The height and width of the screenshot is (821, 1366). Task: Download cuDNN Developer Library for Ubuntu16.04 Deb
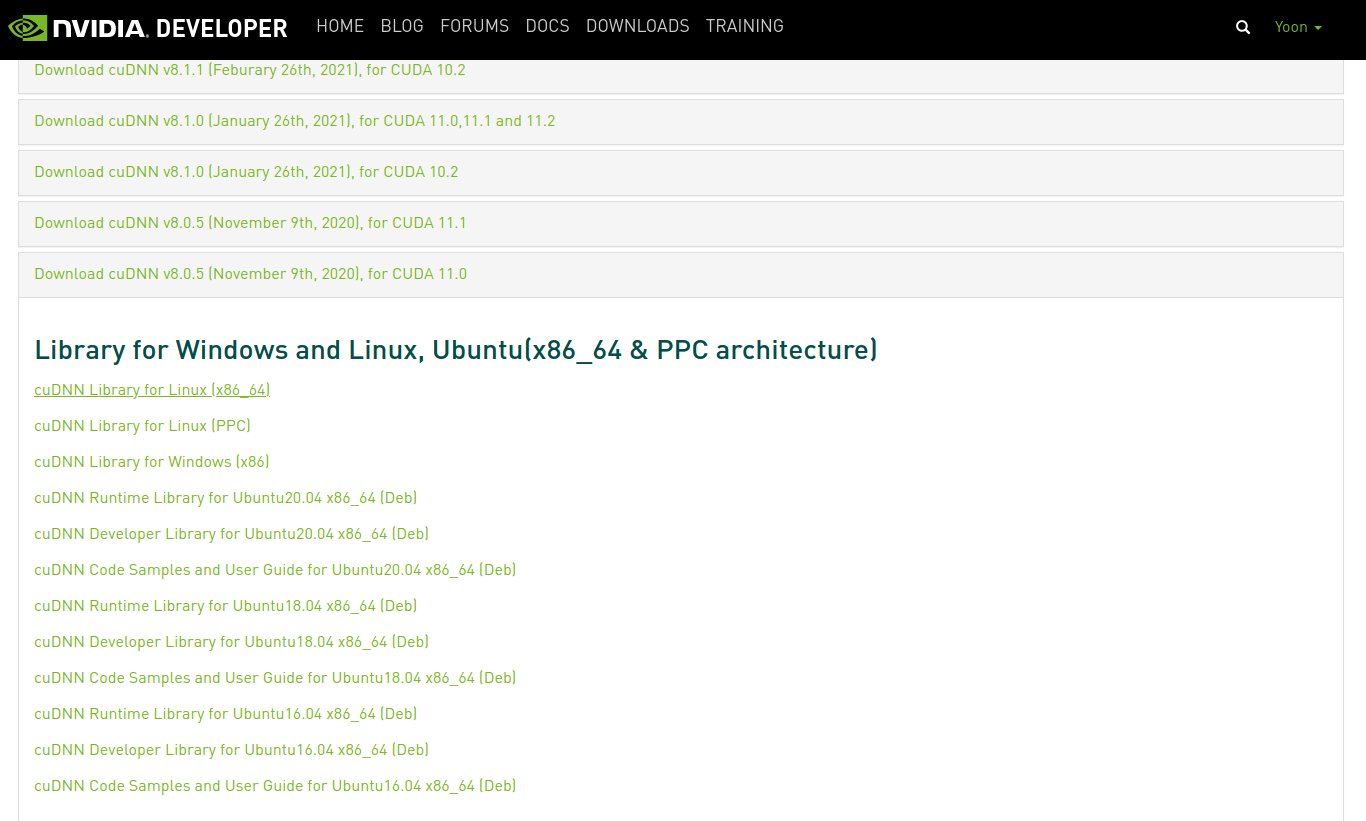231,750
